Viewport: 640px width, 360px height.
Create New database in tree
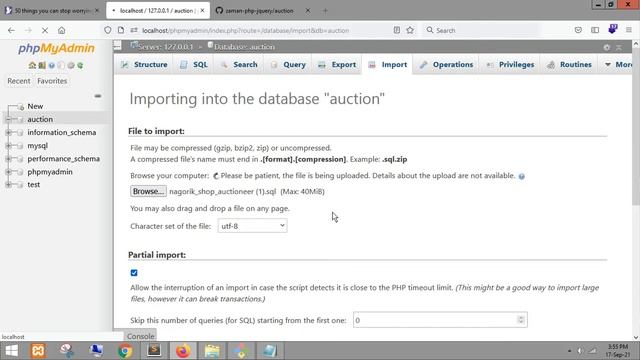[35, 106]
